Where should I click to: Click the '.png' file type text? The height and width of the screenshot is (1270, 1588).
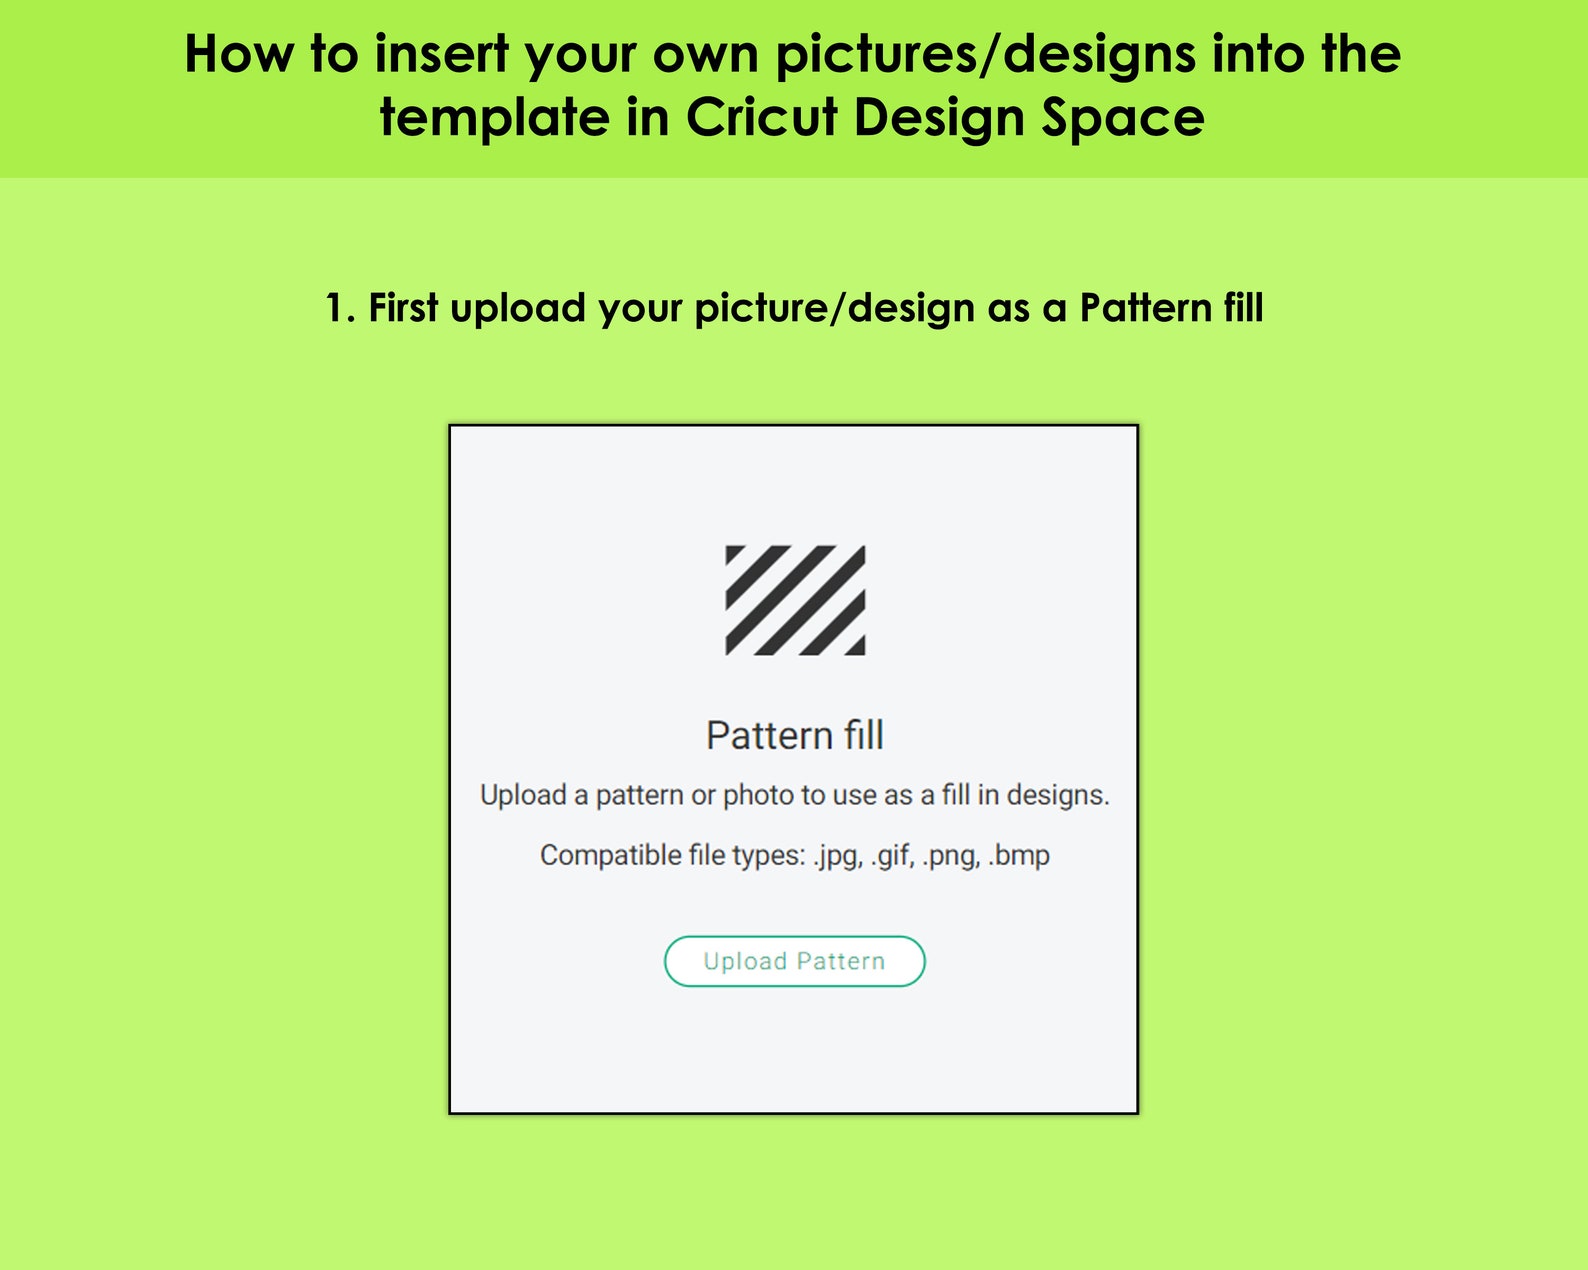pyautogui.click(x=951, y=856)
